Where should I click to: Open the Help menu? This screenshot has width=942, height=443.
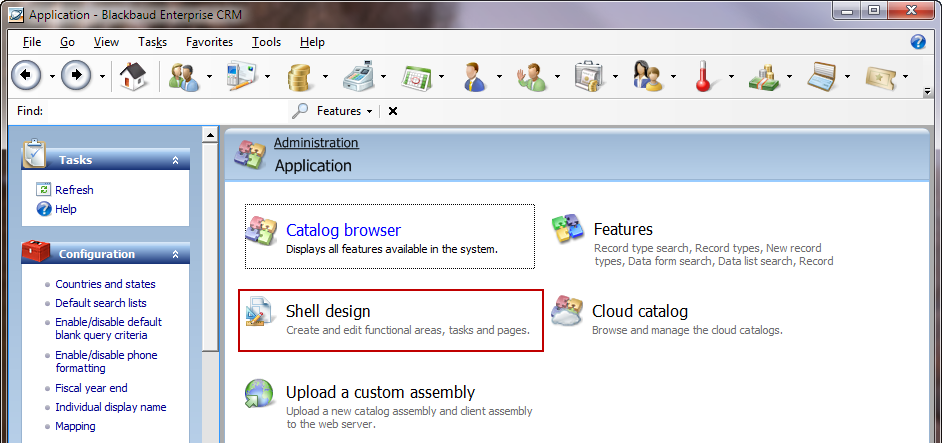[312, 42]
